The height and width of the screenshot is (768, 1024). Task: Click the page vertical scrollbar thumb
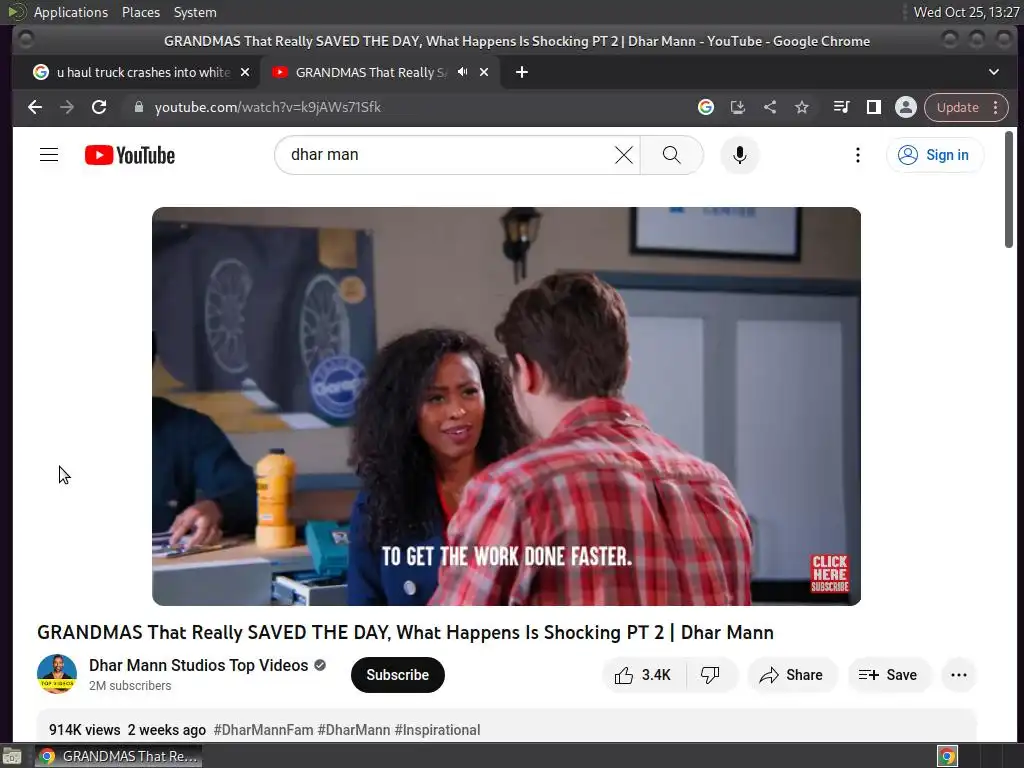point(1008,189)
